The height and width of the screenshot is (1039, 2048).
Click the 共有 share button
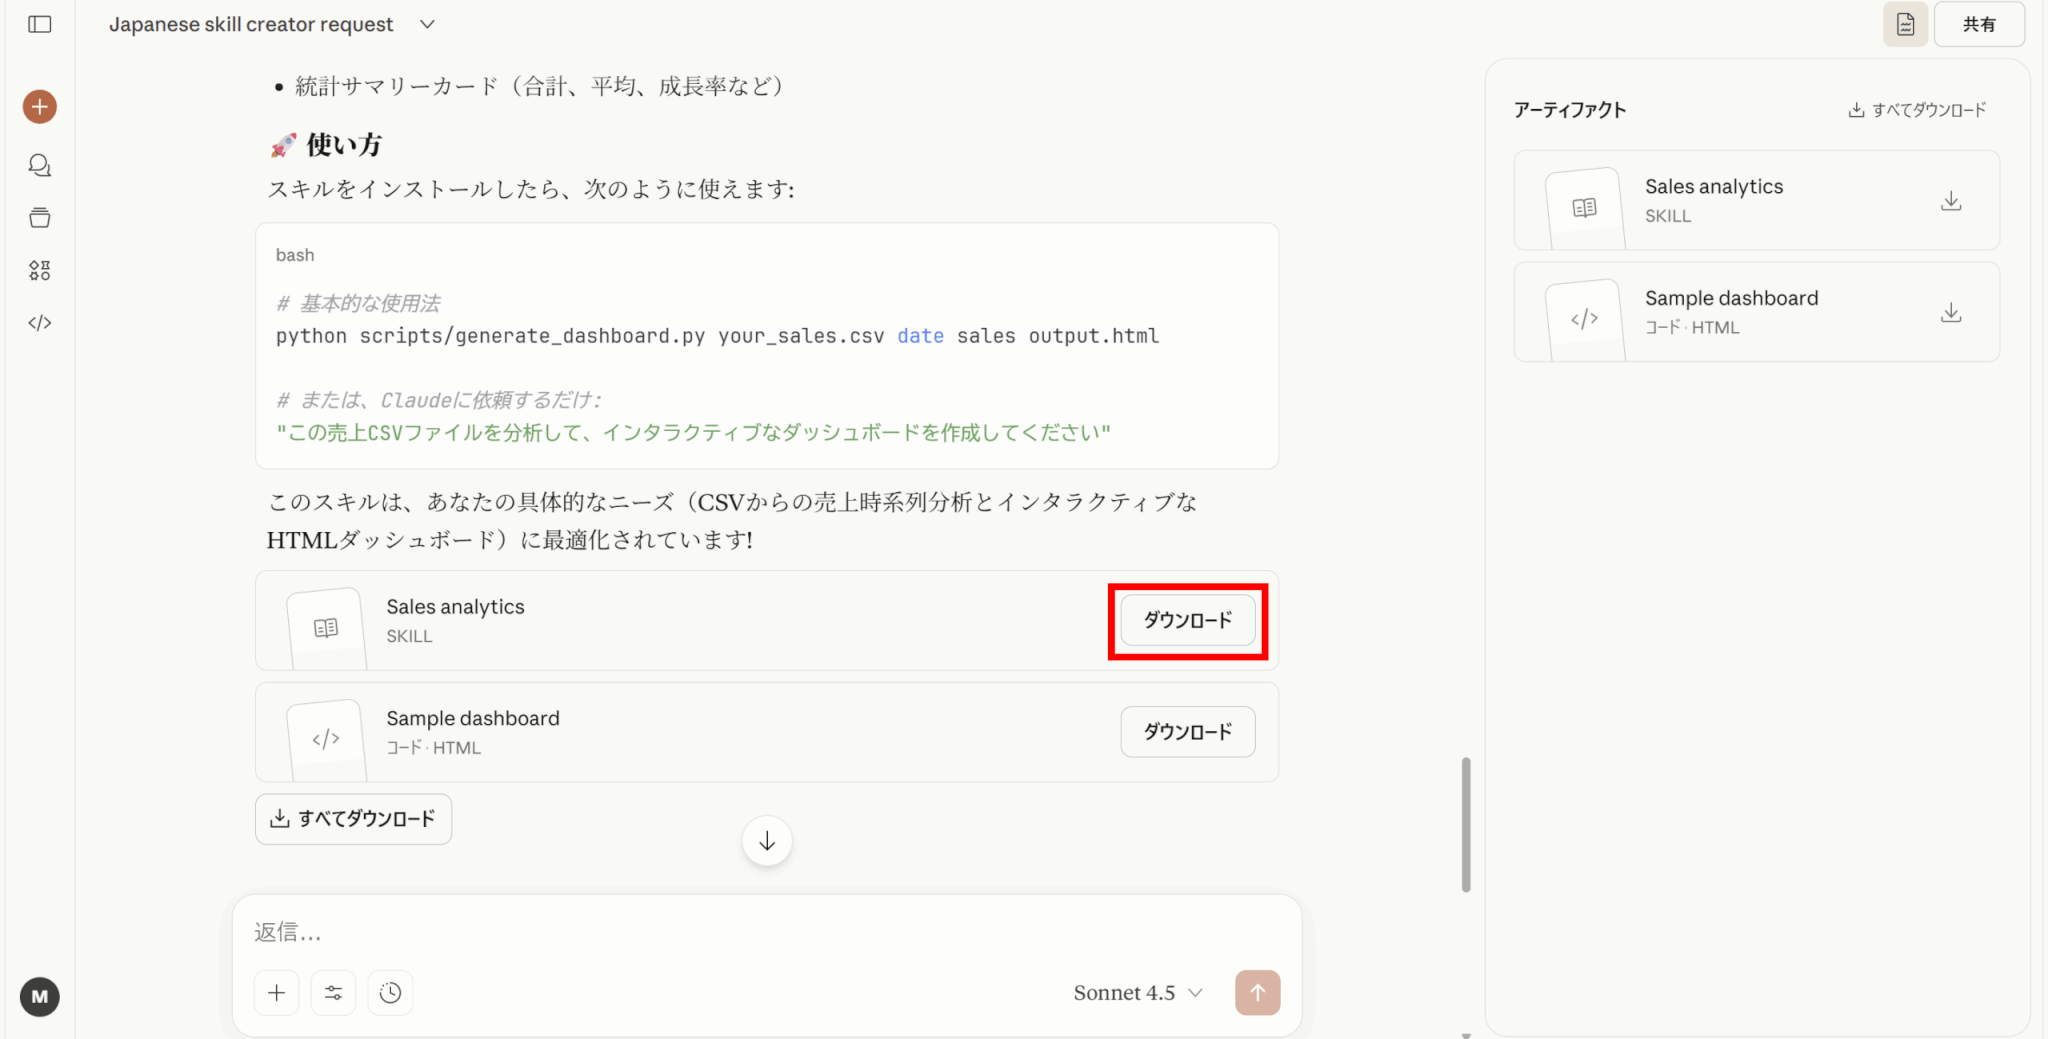(x=1978, y=24)
